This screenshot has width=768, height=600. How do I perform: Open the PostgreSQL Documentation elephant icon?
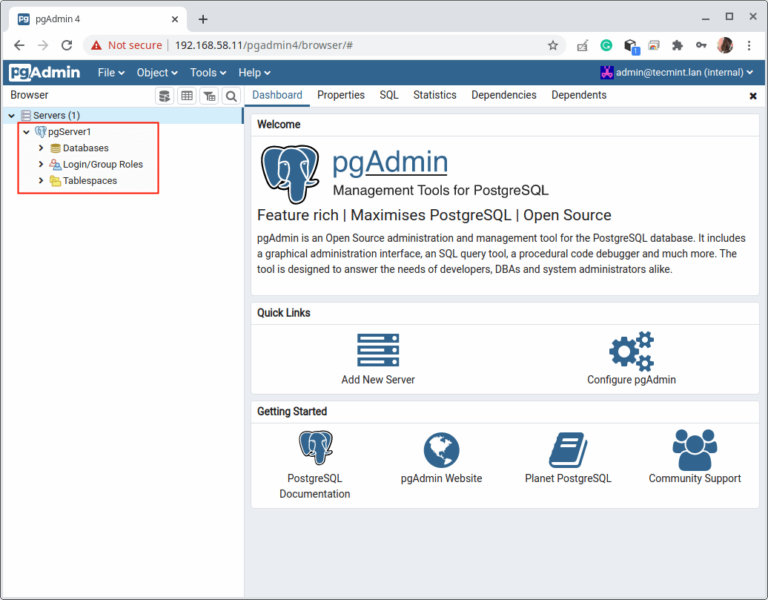(x=315, y=450)
